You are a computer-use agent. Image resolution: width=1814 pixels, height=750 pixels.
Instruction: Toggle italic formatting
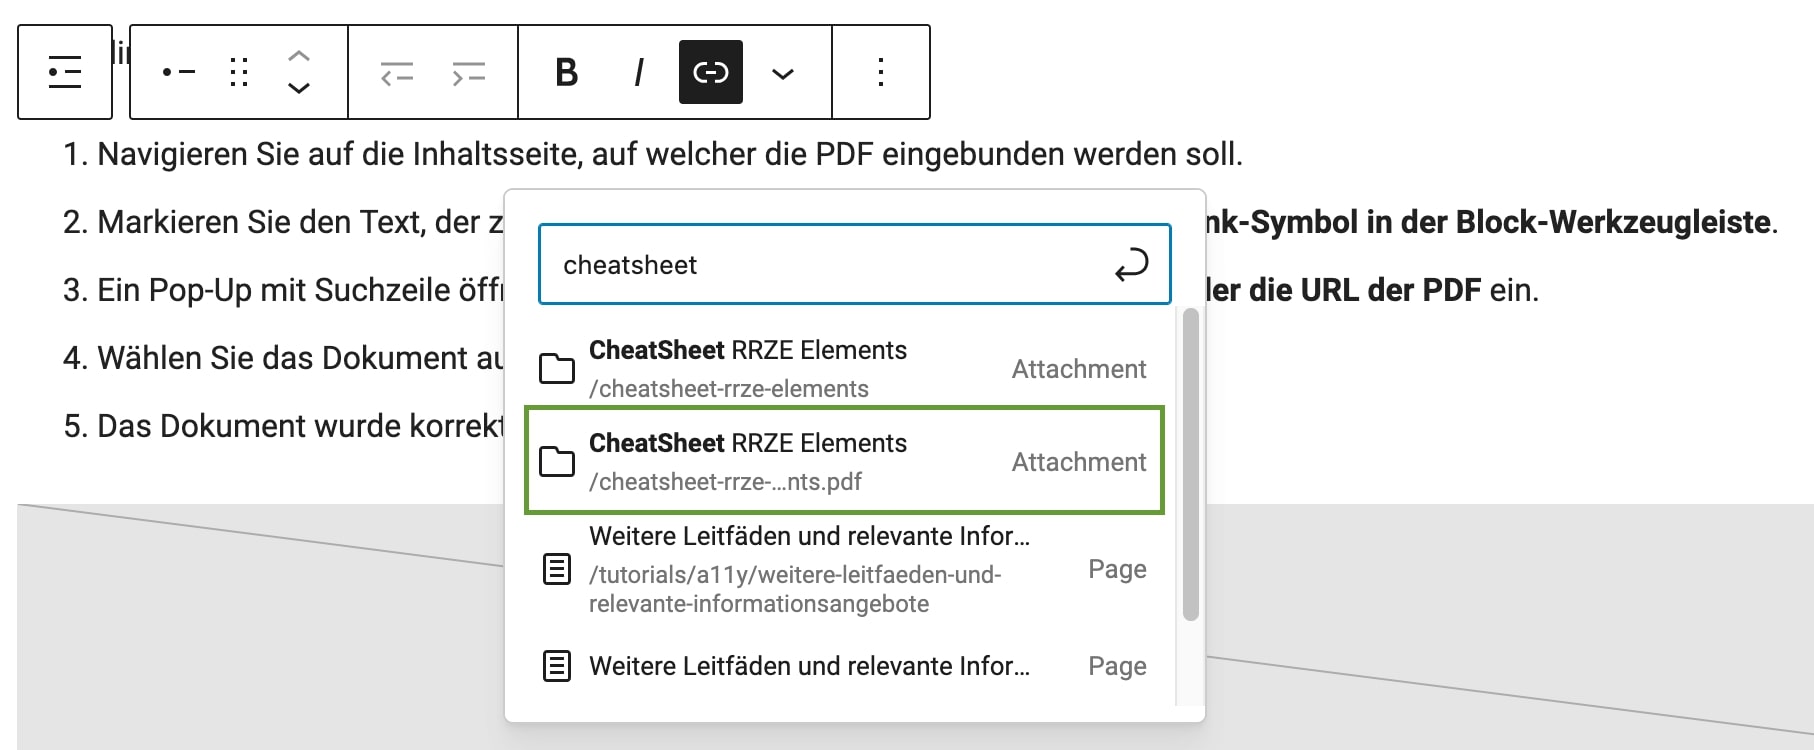point(639,72)
